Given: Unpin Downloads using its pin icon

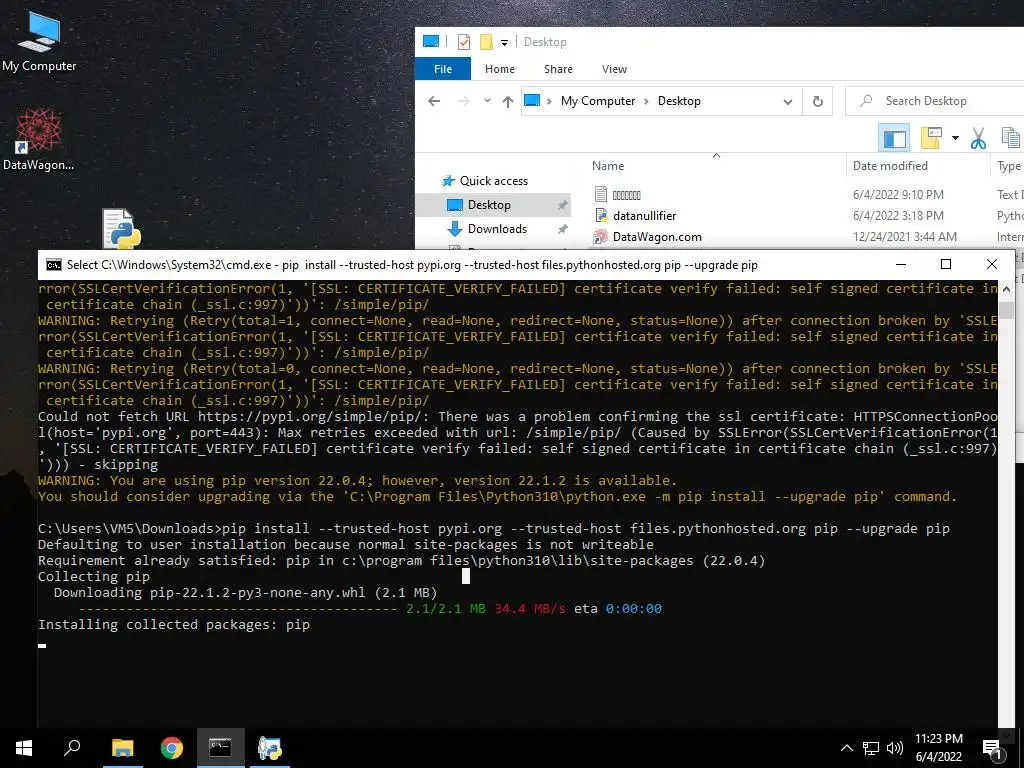Looking at the screenshot, I should pos(562,229).
